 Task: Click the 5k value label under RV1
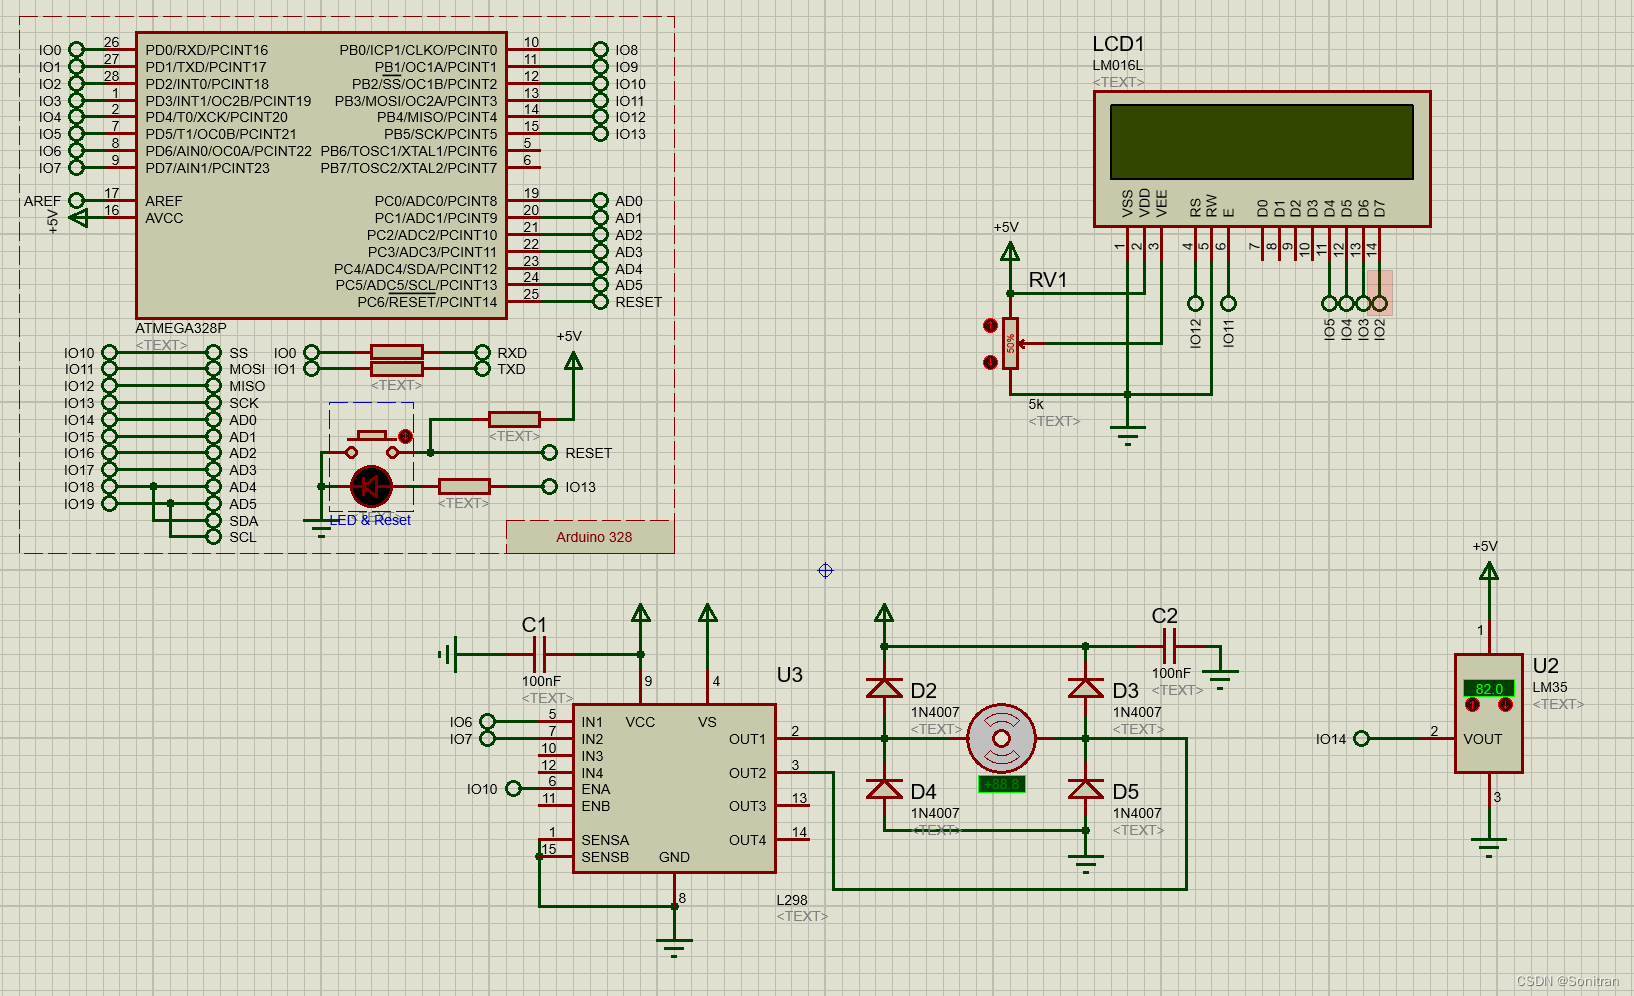pos(1036,404)
